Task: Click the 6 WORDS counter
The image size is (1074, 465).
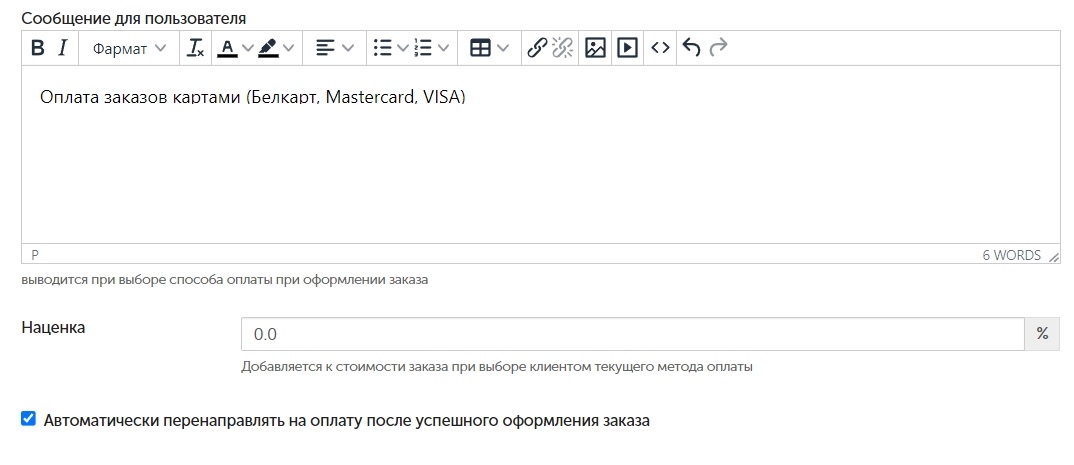Action: (x=1012, y=255)
